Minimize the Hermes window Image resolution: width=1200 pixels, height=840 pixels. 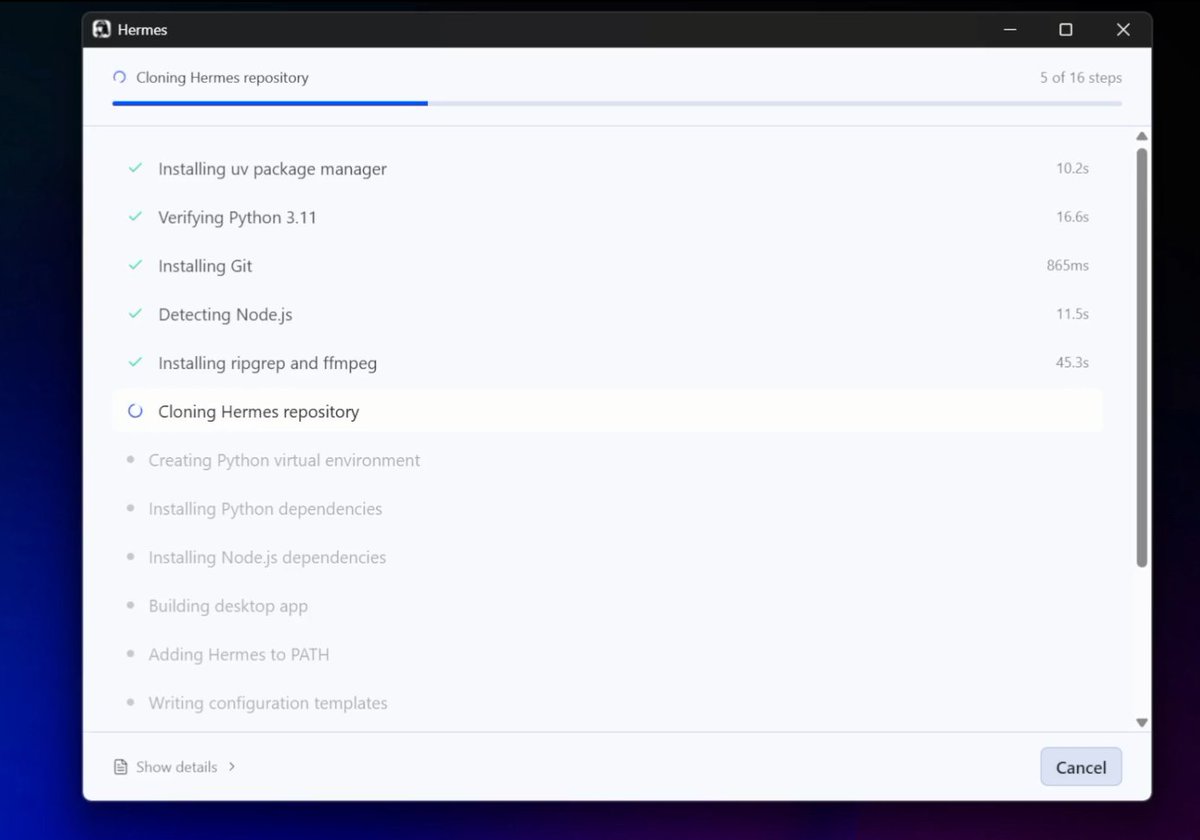tap(1008, 30)
